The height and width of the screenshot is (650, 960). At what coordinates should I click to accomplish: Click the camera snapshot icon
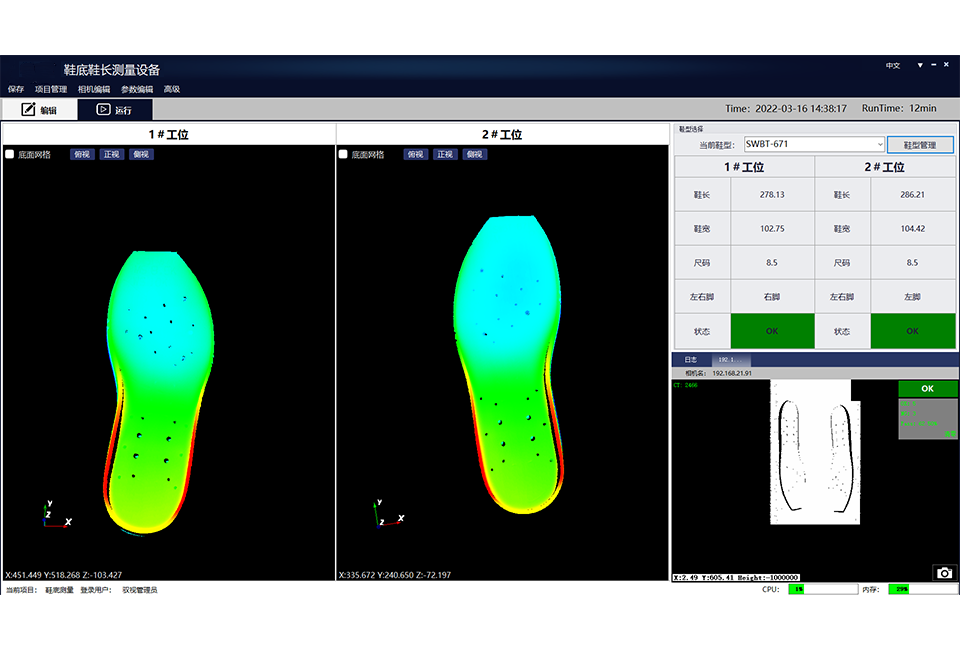(x=944, y=572)
